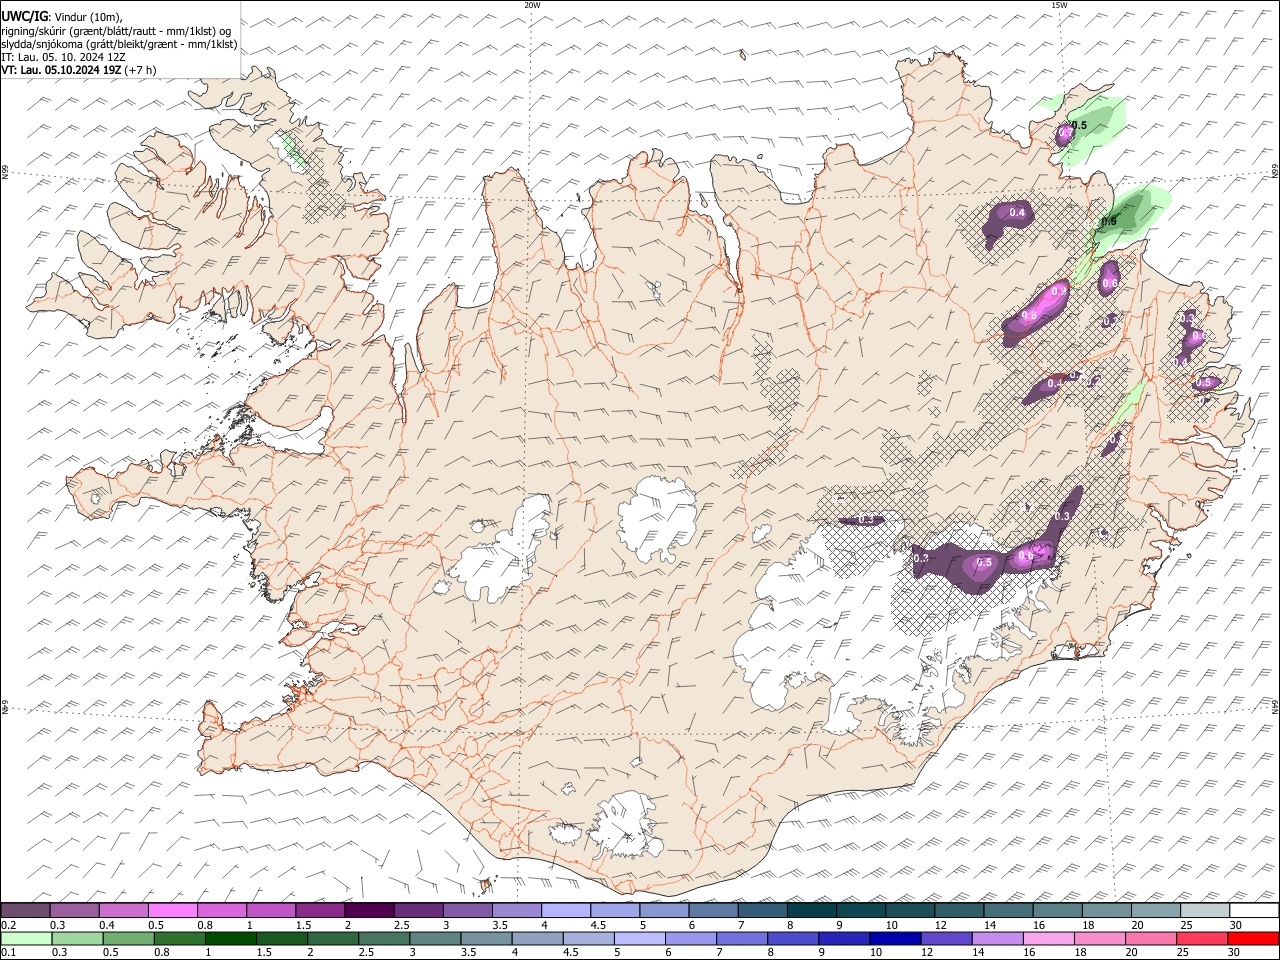Screen dimensions: 1280x960
Task: Click the '15W' longitude label
Action: tap(1059, 5)
